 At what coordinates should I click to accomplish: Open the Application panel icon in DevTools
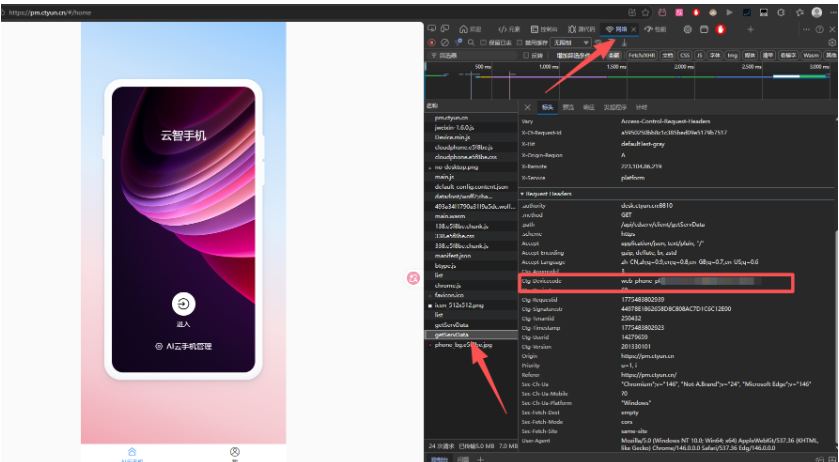[x=704, y=29]
